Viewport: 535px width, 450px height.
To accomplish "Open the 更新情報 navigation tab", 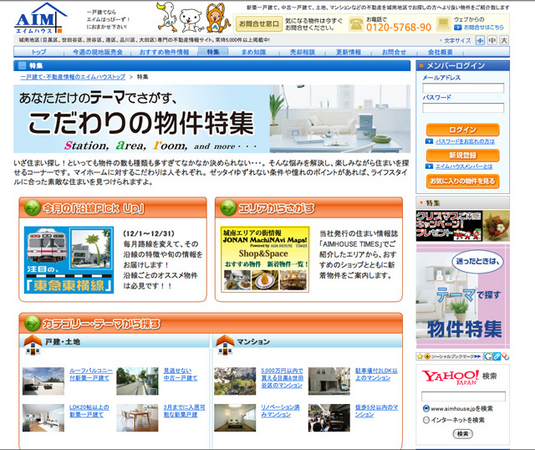I will click(348, 52).
